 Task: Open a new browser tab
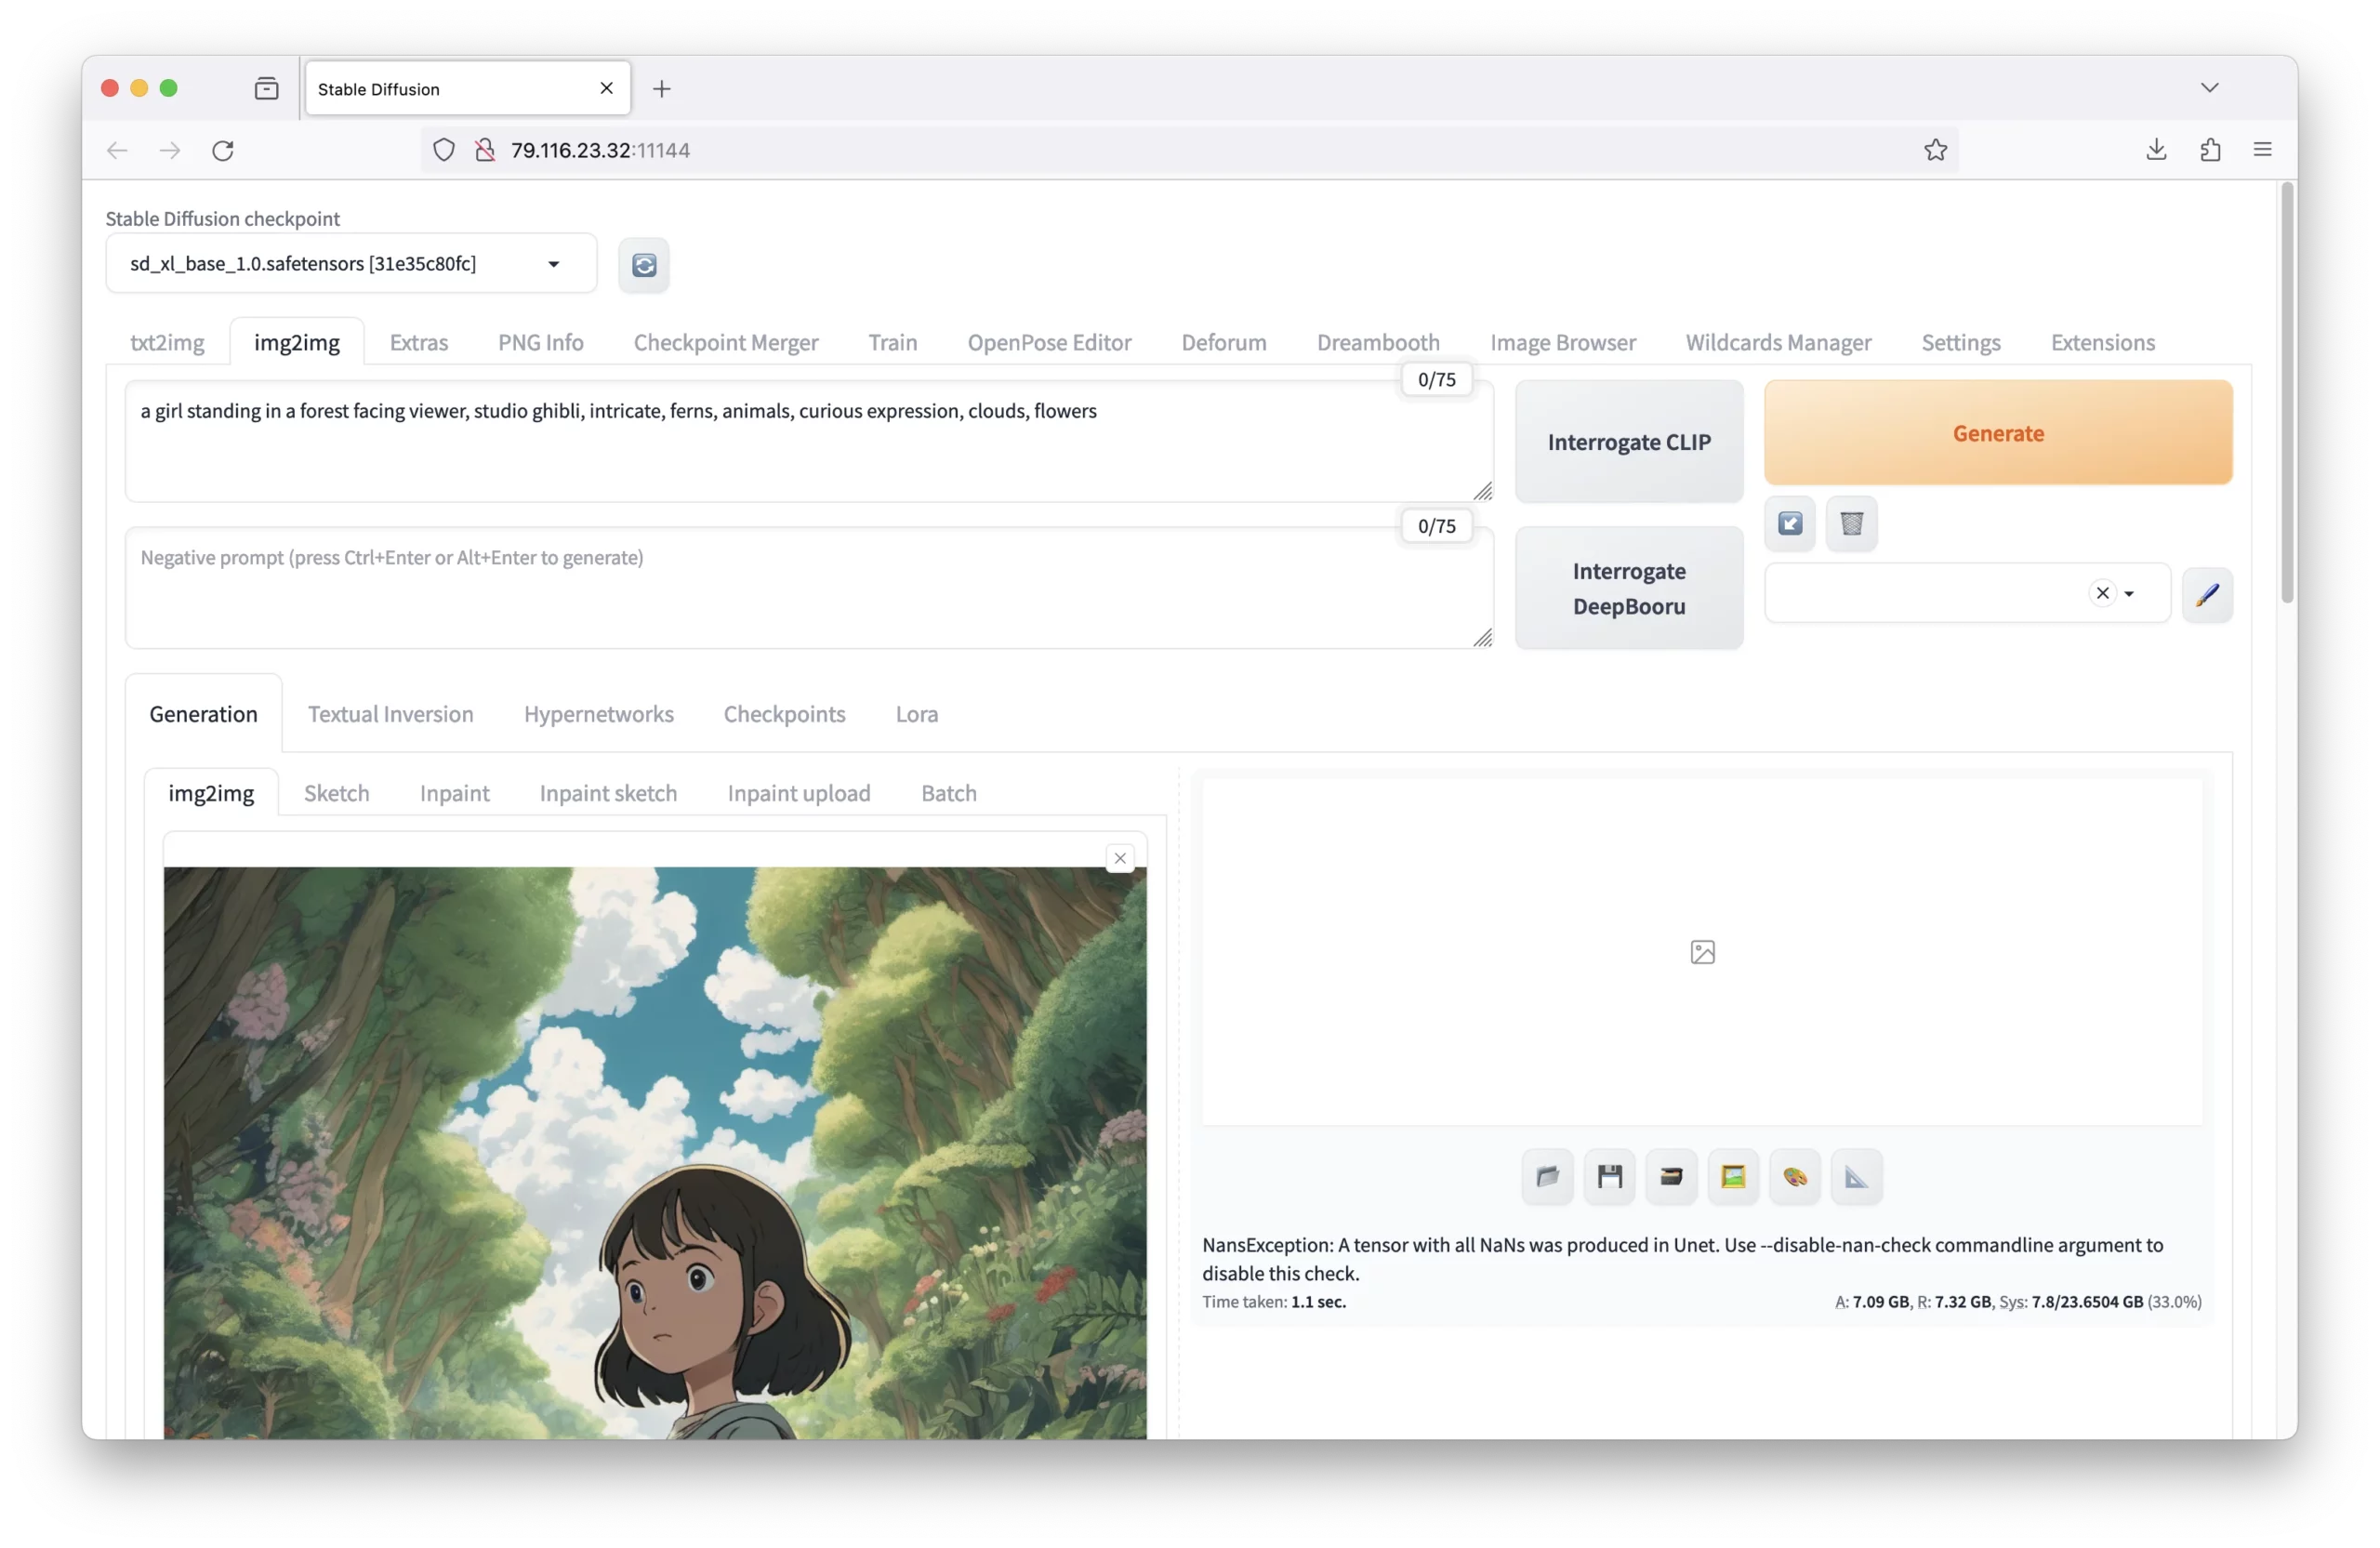[x=661, y=89]
